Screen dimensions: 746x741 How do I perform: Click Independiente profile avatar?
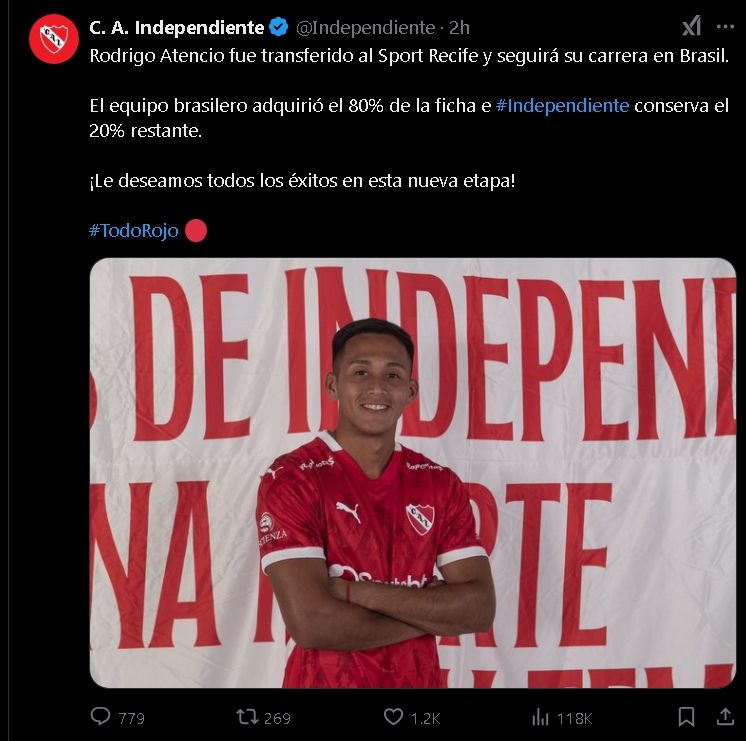coord(54,39)
